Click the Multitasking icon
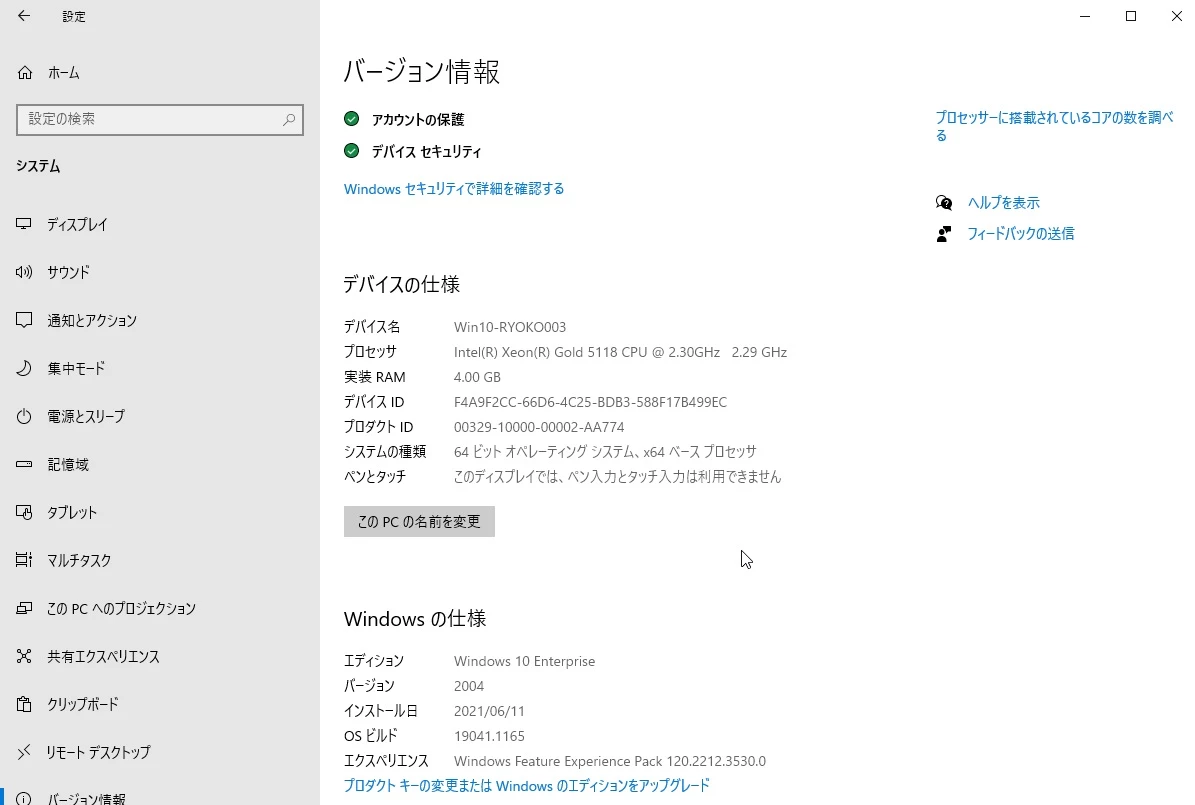This screenshot has width=1195, height=805. [x=24, y=560]
